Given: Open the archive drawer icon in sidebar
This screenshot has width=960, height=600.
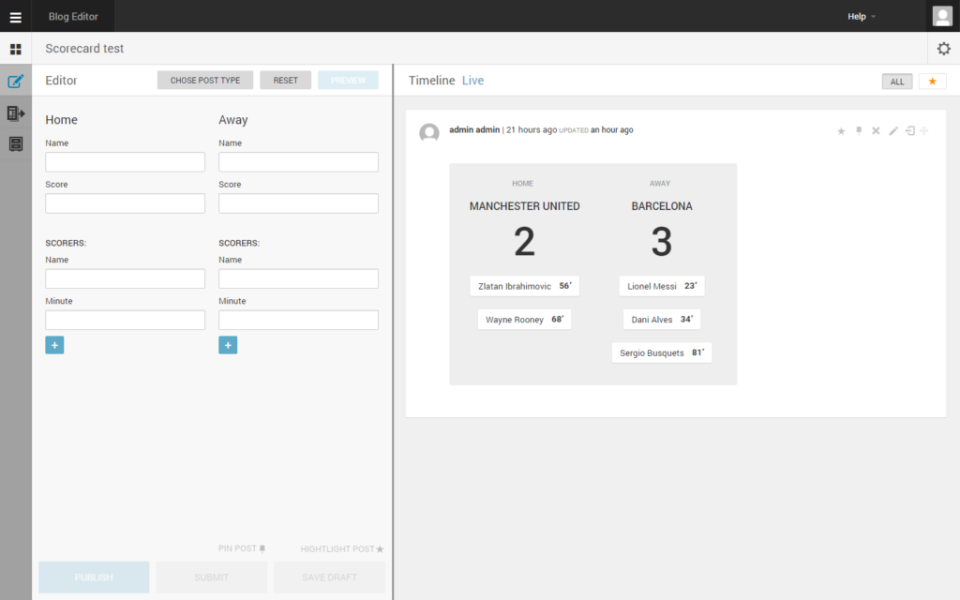Looking at the screenshot, I should click(x=15, y=143).
